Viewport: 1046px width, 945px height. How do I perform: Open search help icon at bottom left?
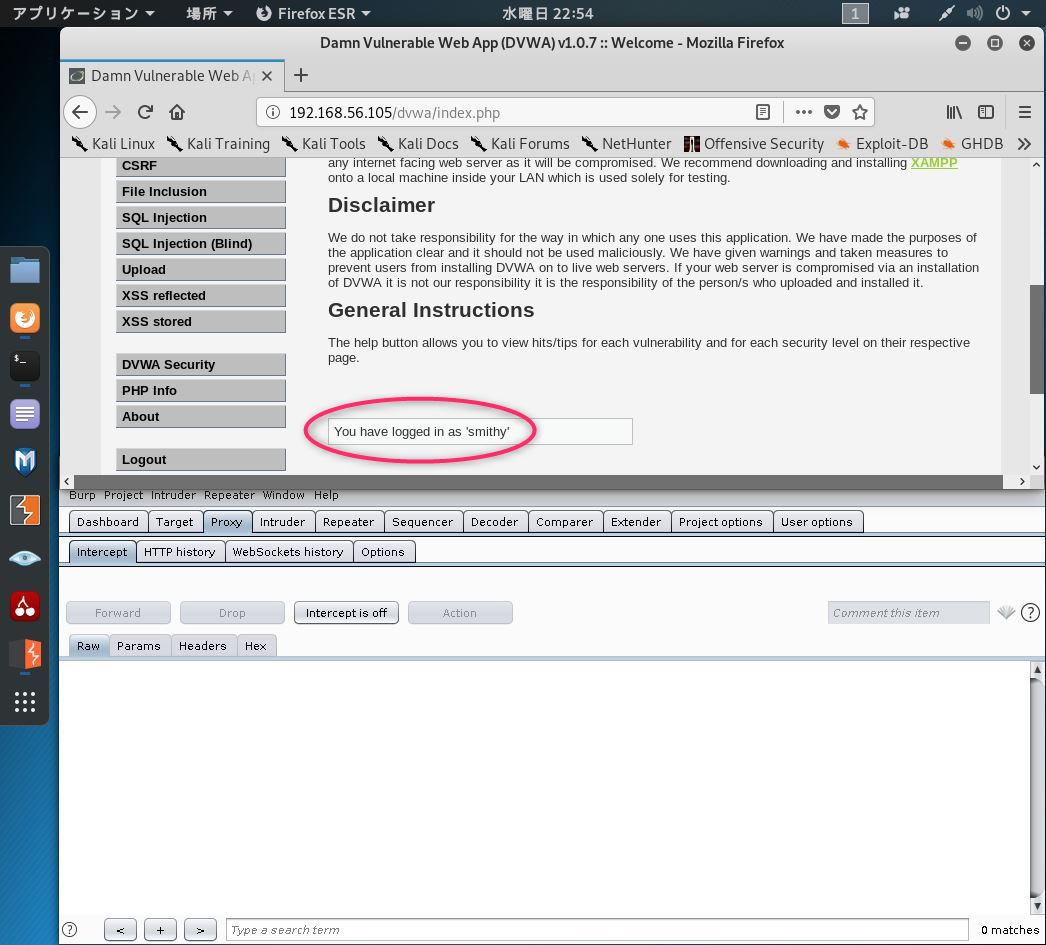[x=69, y=930]
